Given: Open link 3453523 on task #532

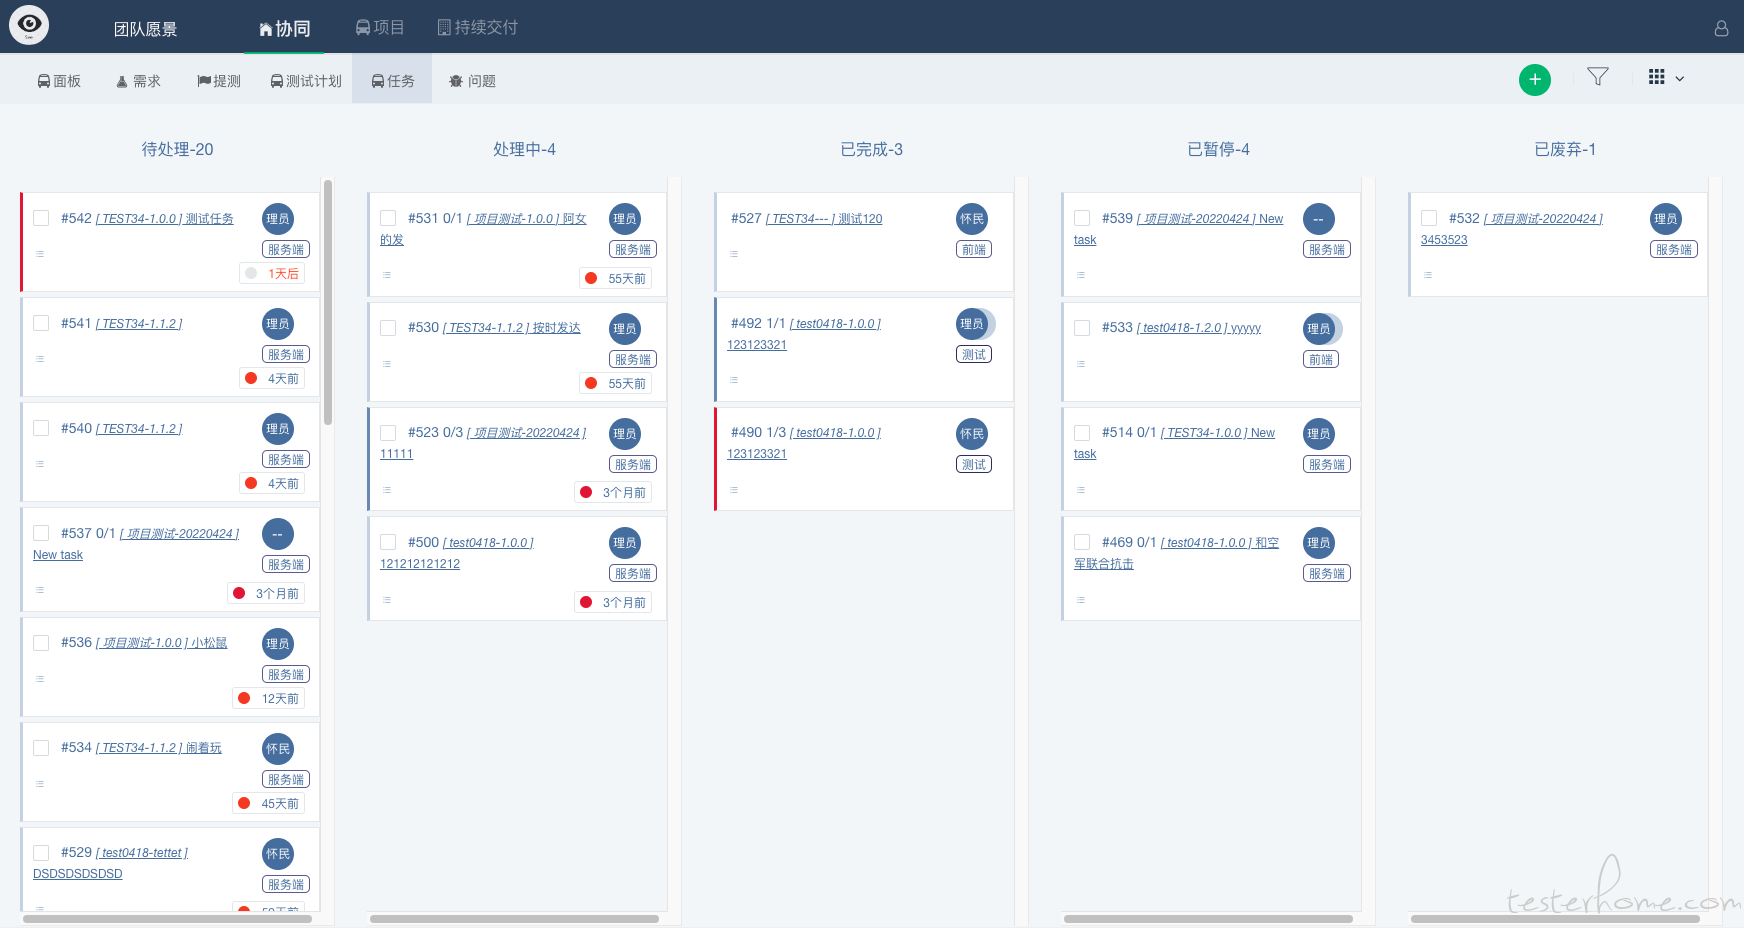Looking at the screenshot, I should point(1444,240).
